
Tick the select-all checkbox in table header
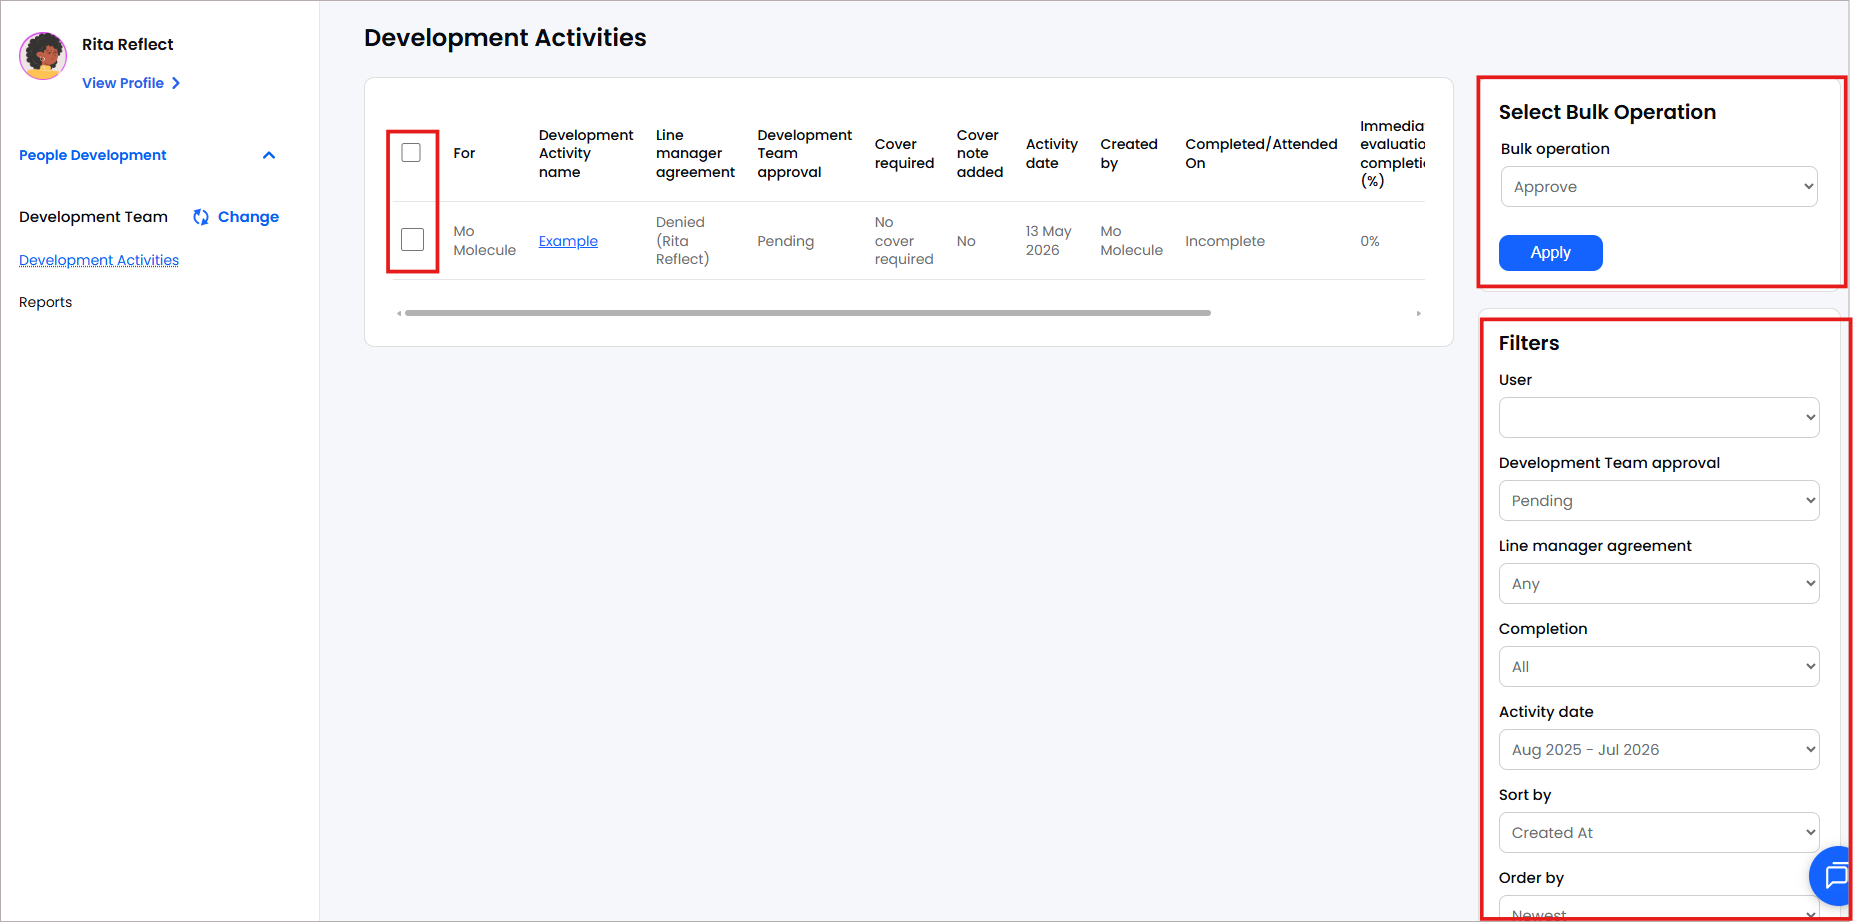(411, 152)
